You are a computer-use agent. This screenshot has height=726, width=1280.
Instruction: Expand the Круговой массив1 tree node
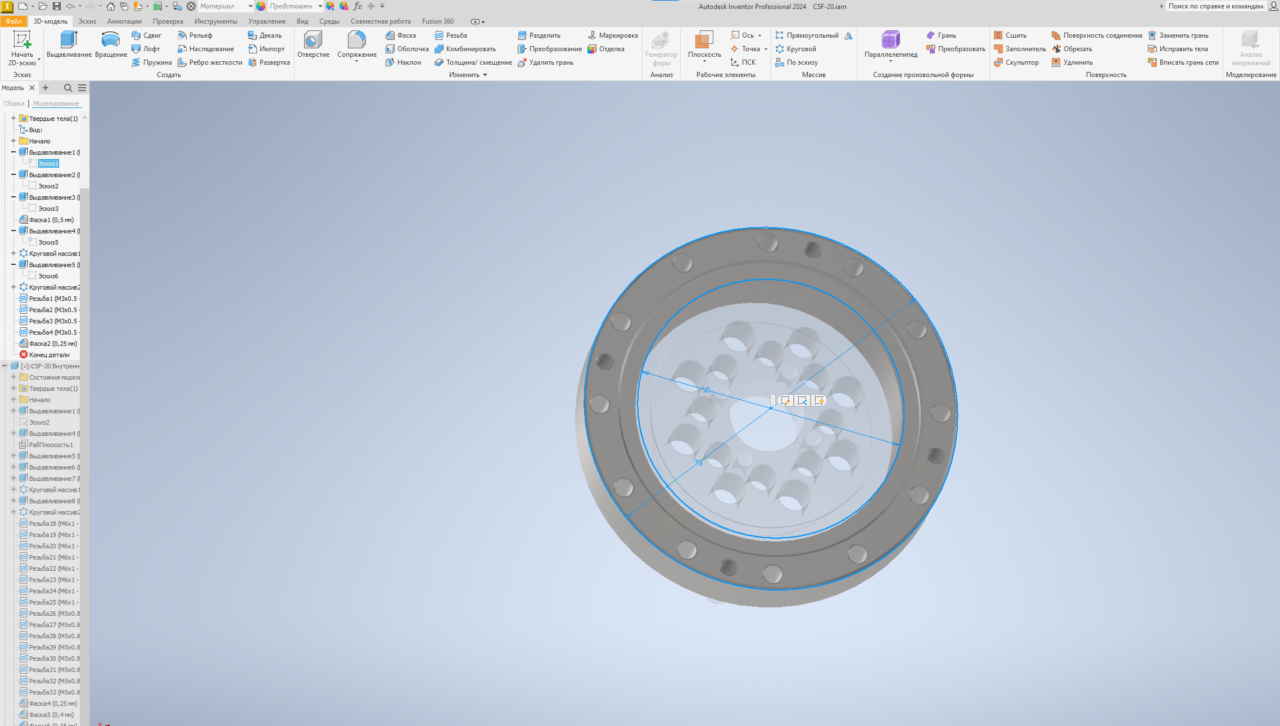(x=13, y=253)
